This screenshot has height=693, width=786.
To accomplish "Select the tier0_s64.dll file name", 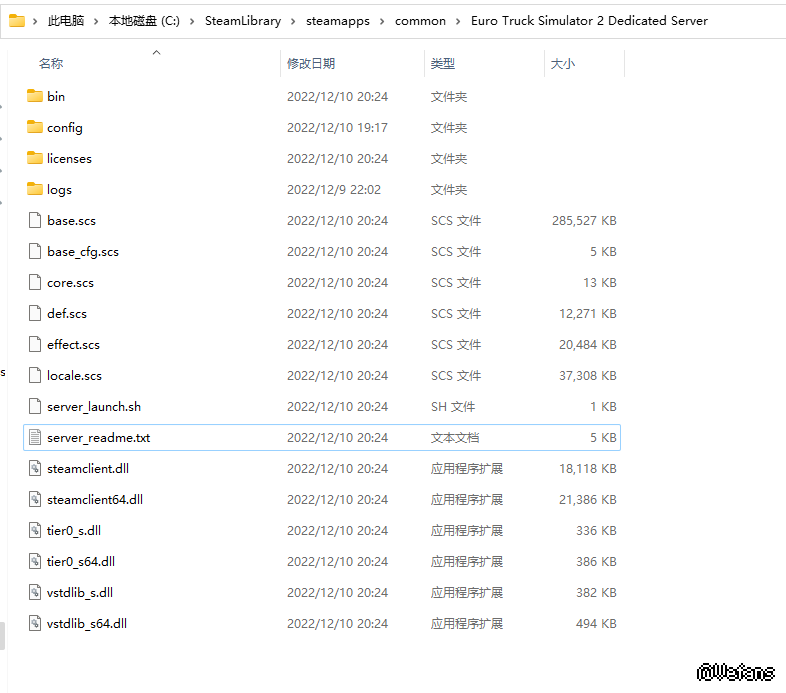I will [x=81, y=562].
